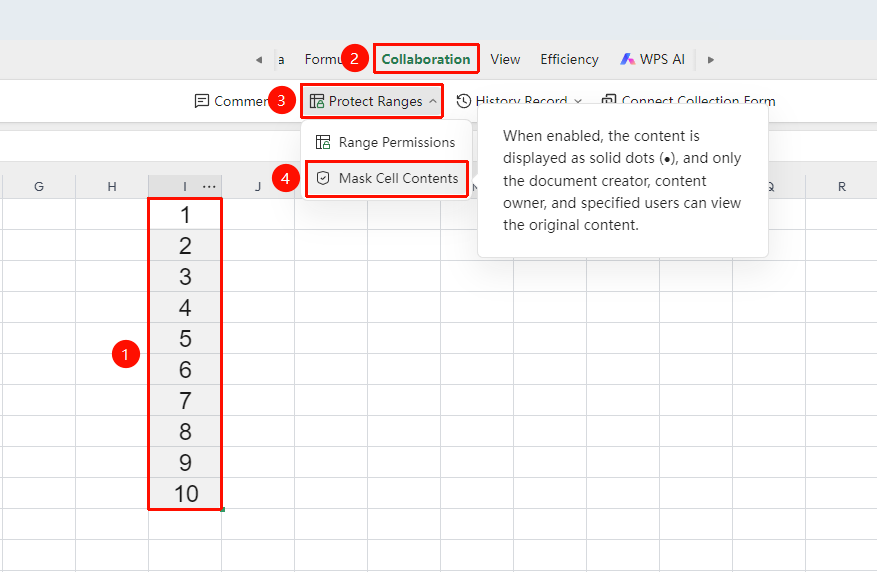Select column R header
877x572 pixels.
click(x=842, y=187)
